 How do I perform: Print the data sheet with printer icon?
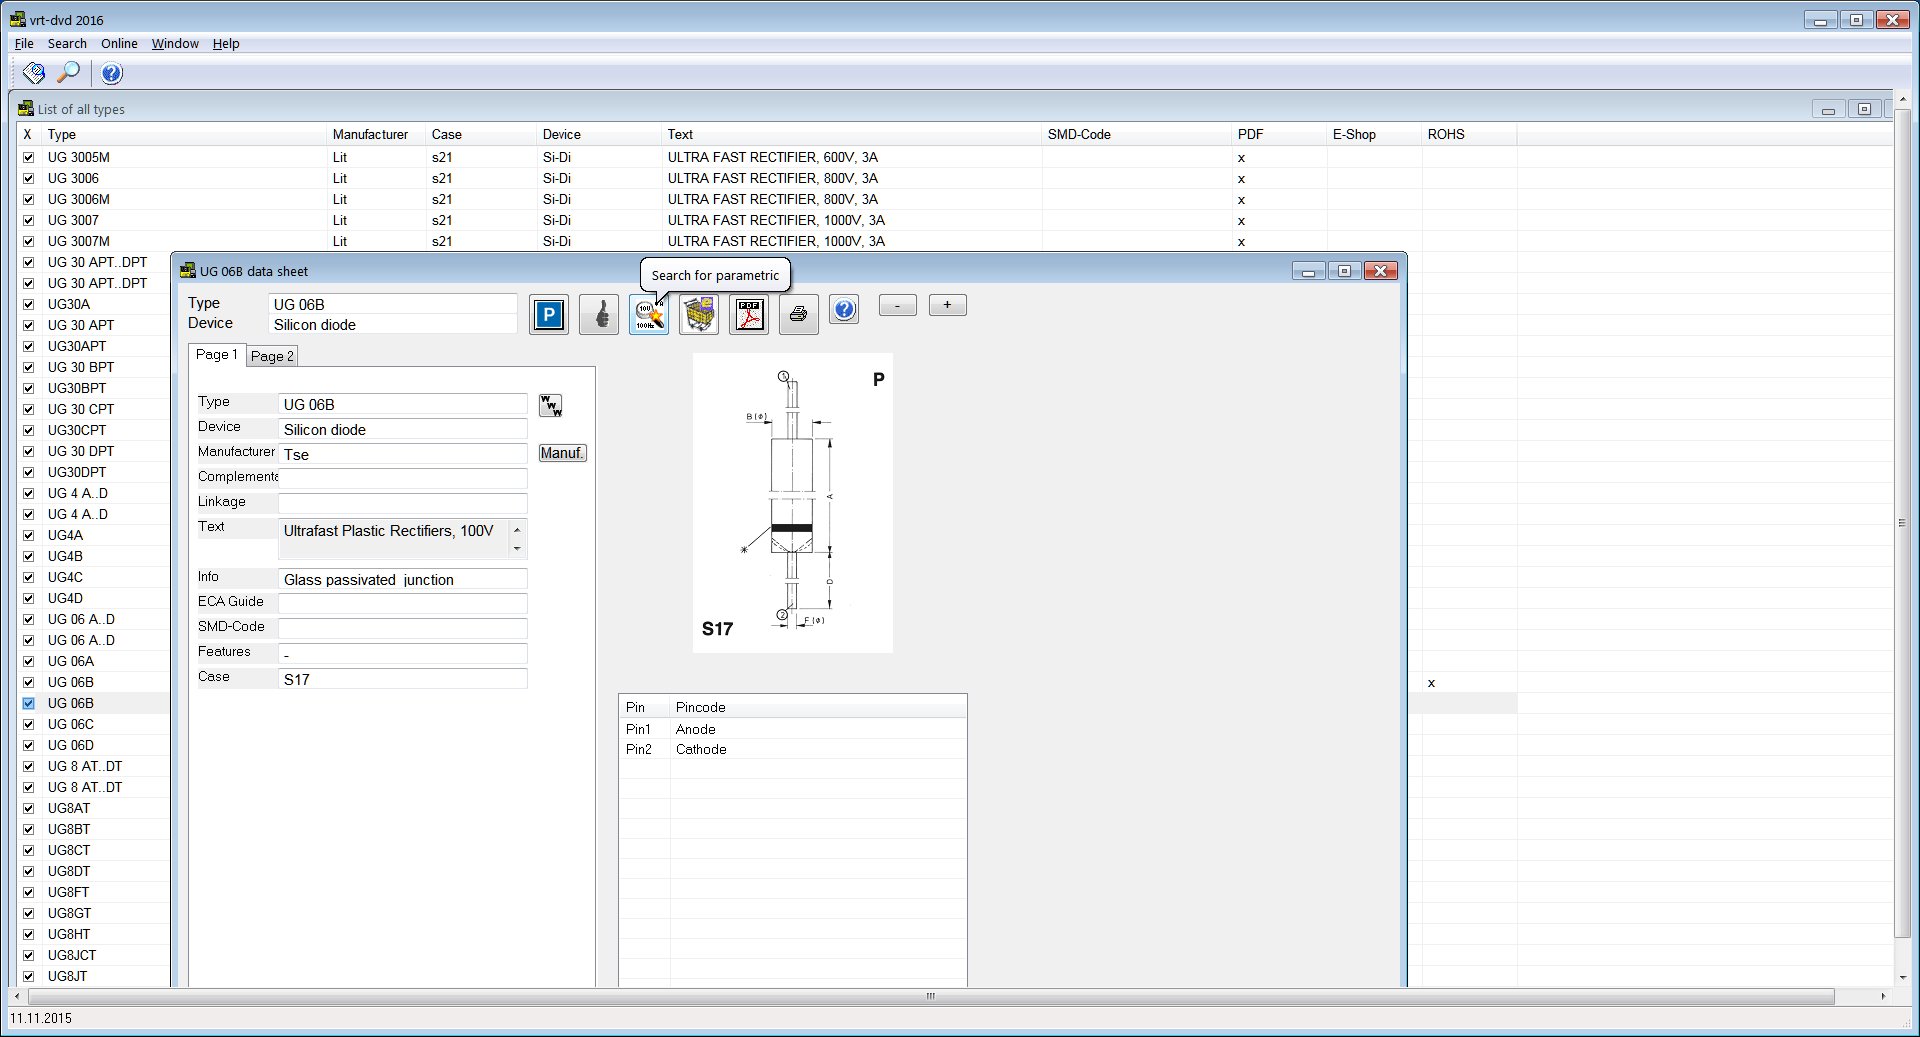pos(798,315)
